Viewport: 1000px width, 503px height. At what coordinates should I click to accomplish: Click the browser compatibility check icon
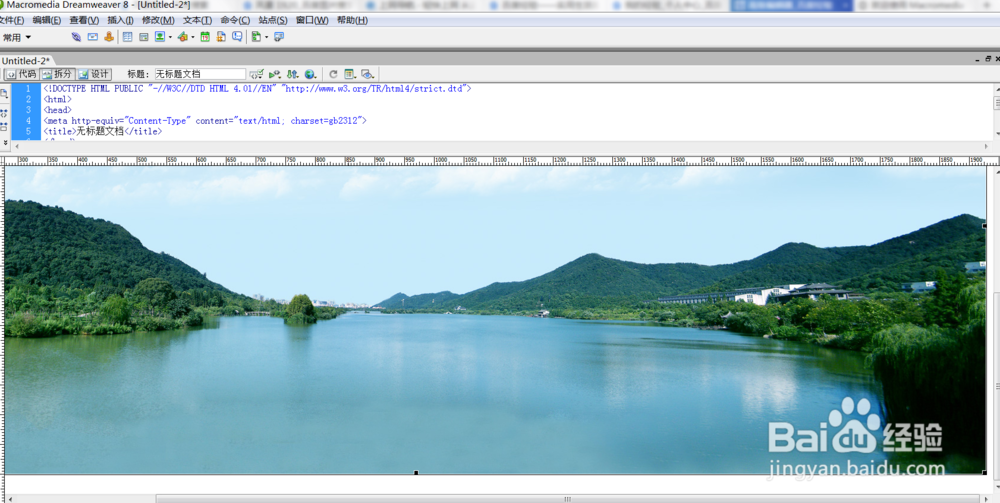[275, 74]
